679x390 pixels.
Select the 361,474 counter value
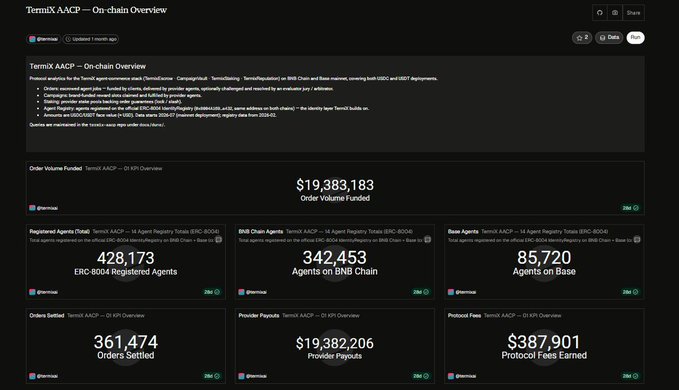pyautogui.click(x=126, y=342)
